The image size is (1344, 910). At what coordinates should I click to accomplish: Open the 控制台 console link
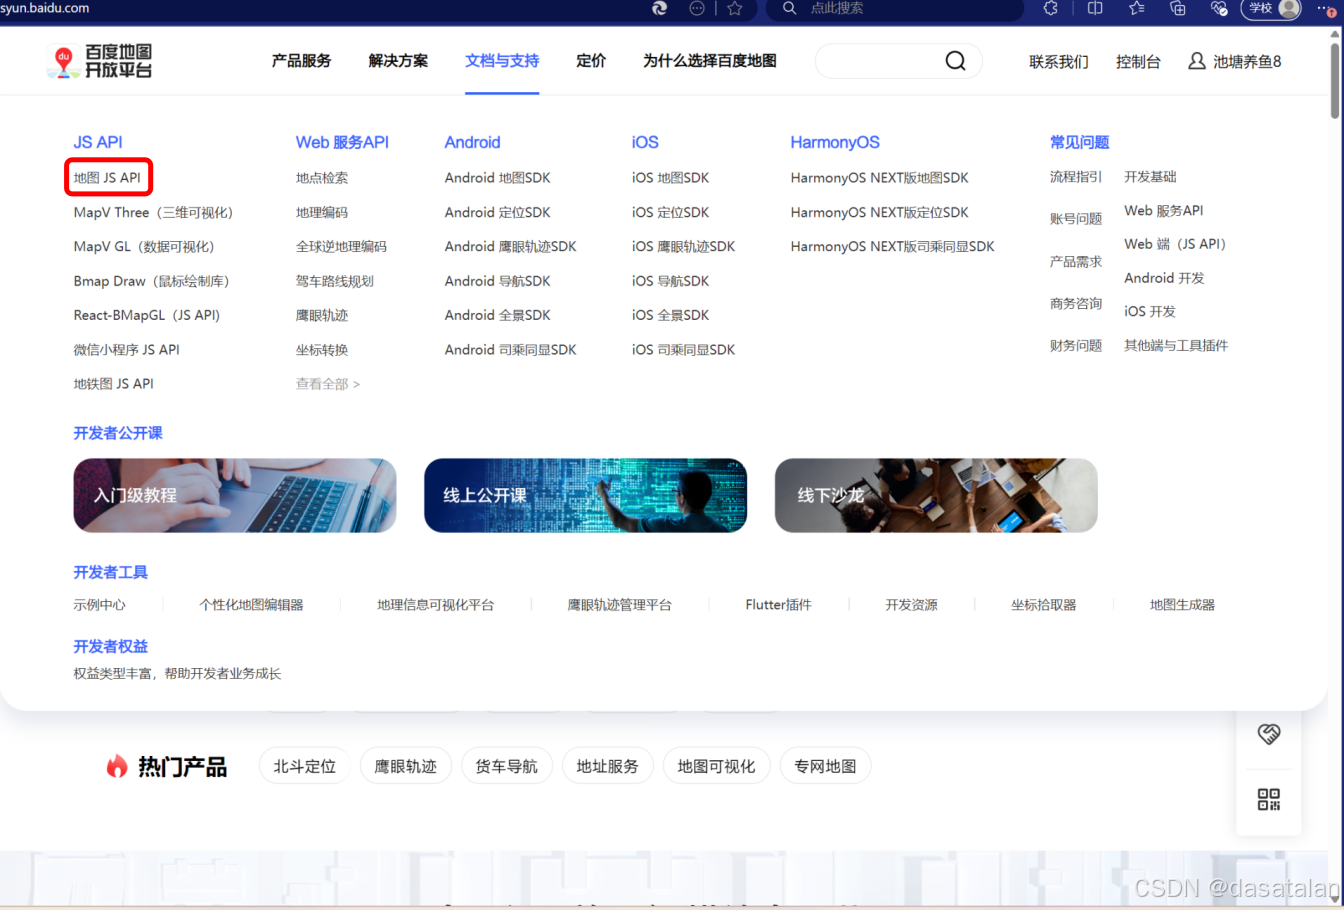point(1138,62)
